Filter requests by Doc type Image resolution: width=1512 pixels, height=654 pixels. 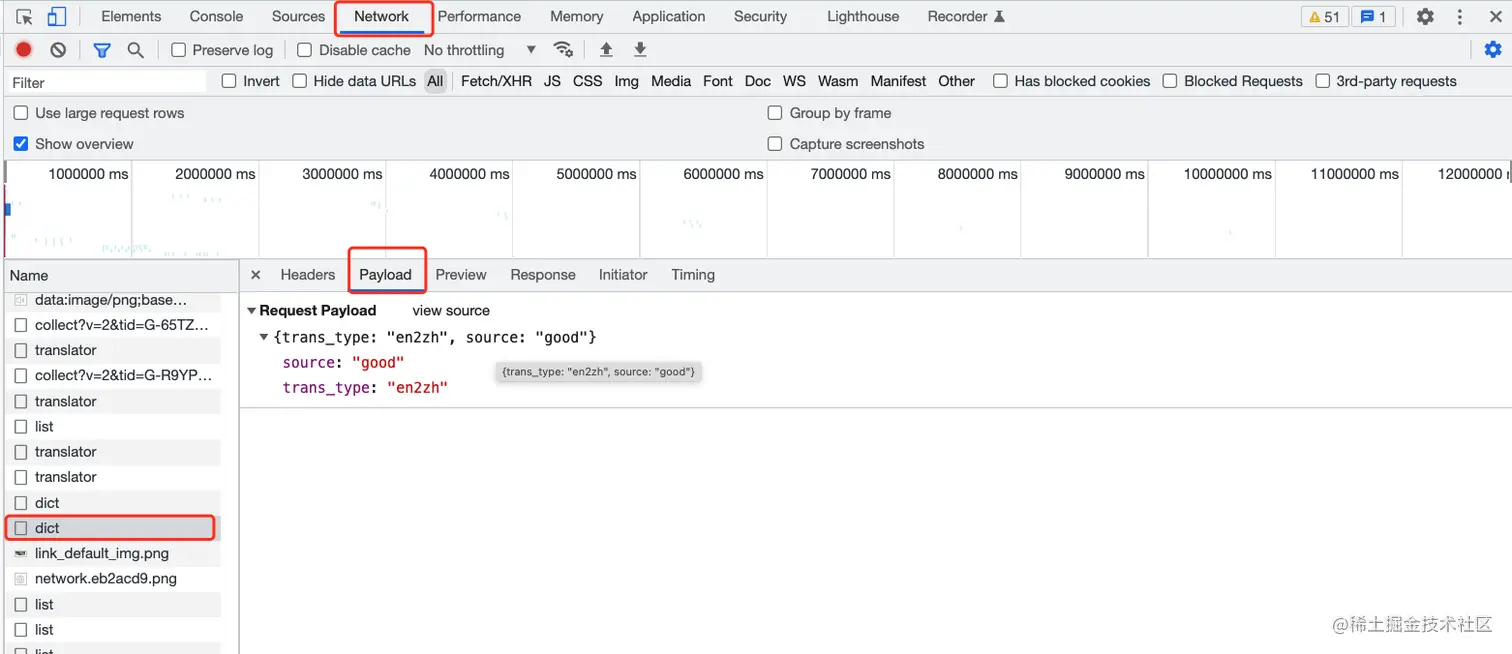click(758, 81)
